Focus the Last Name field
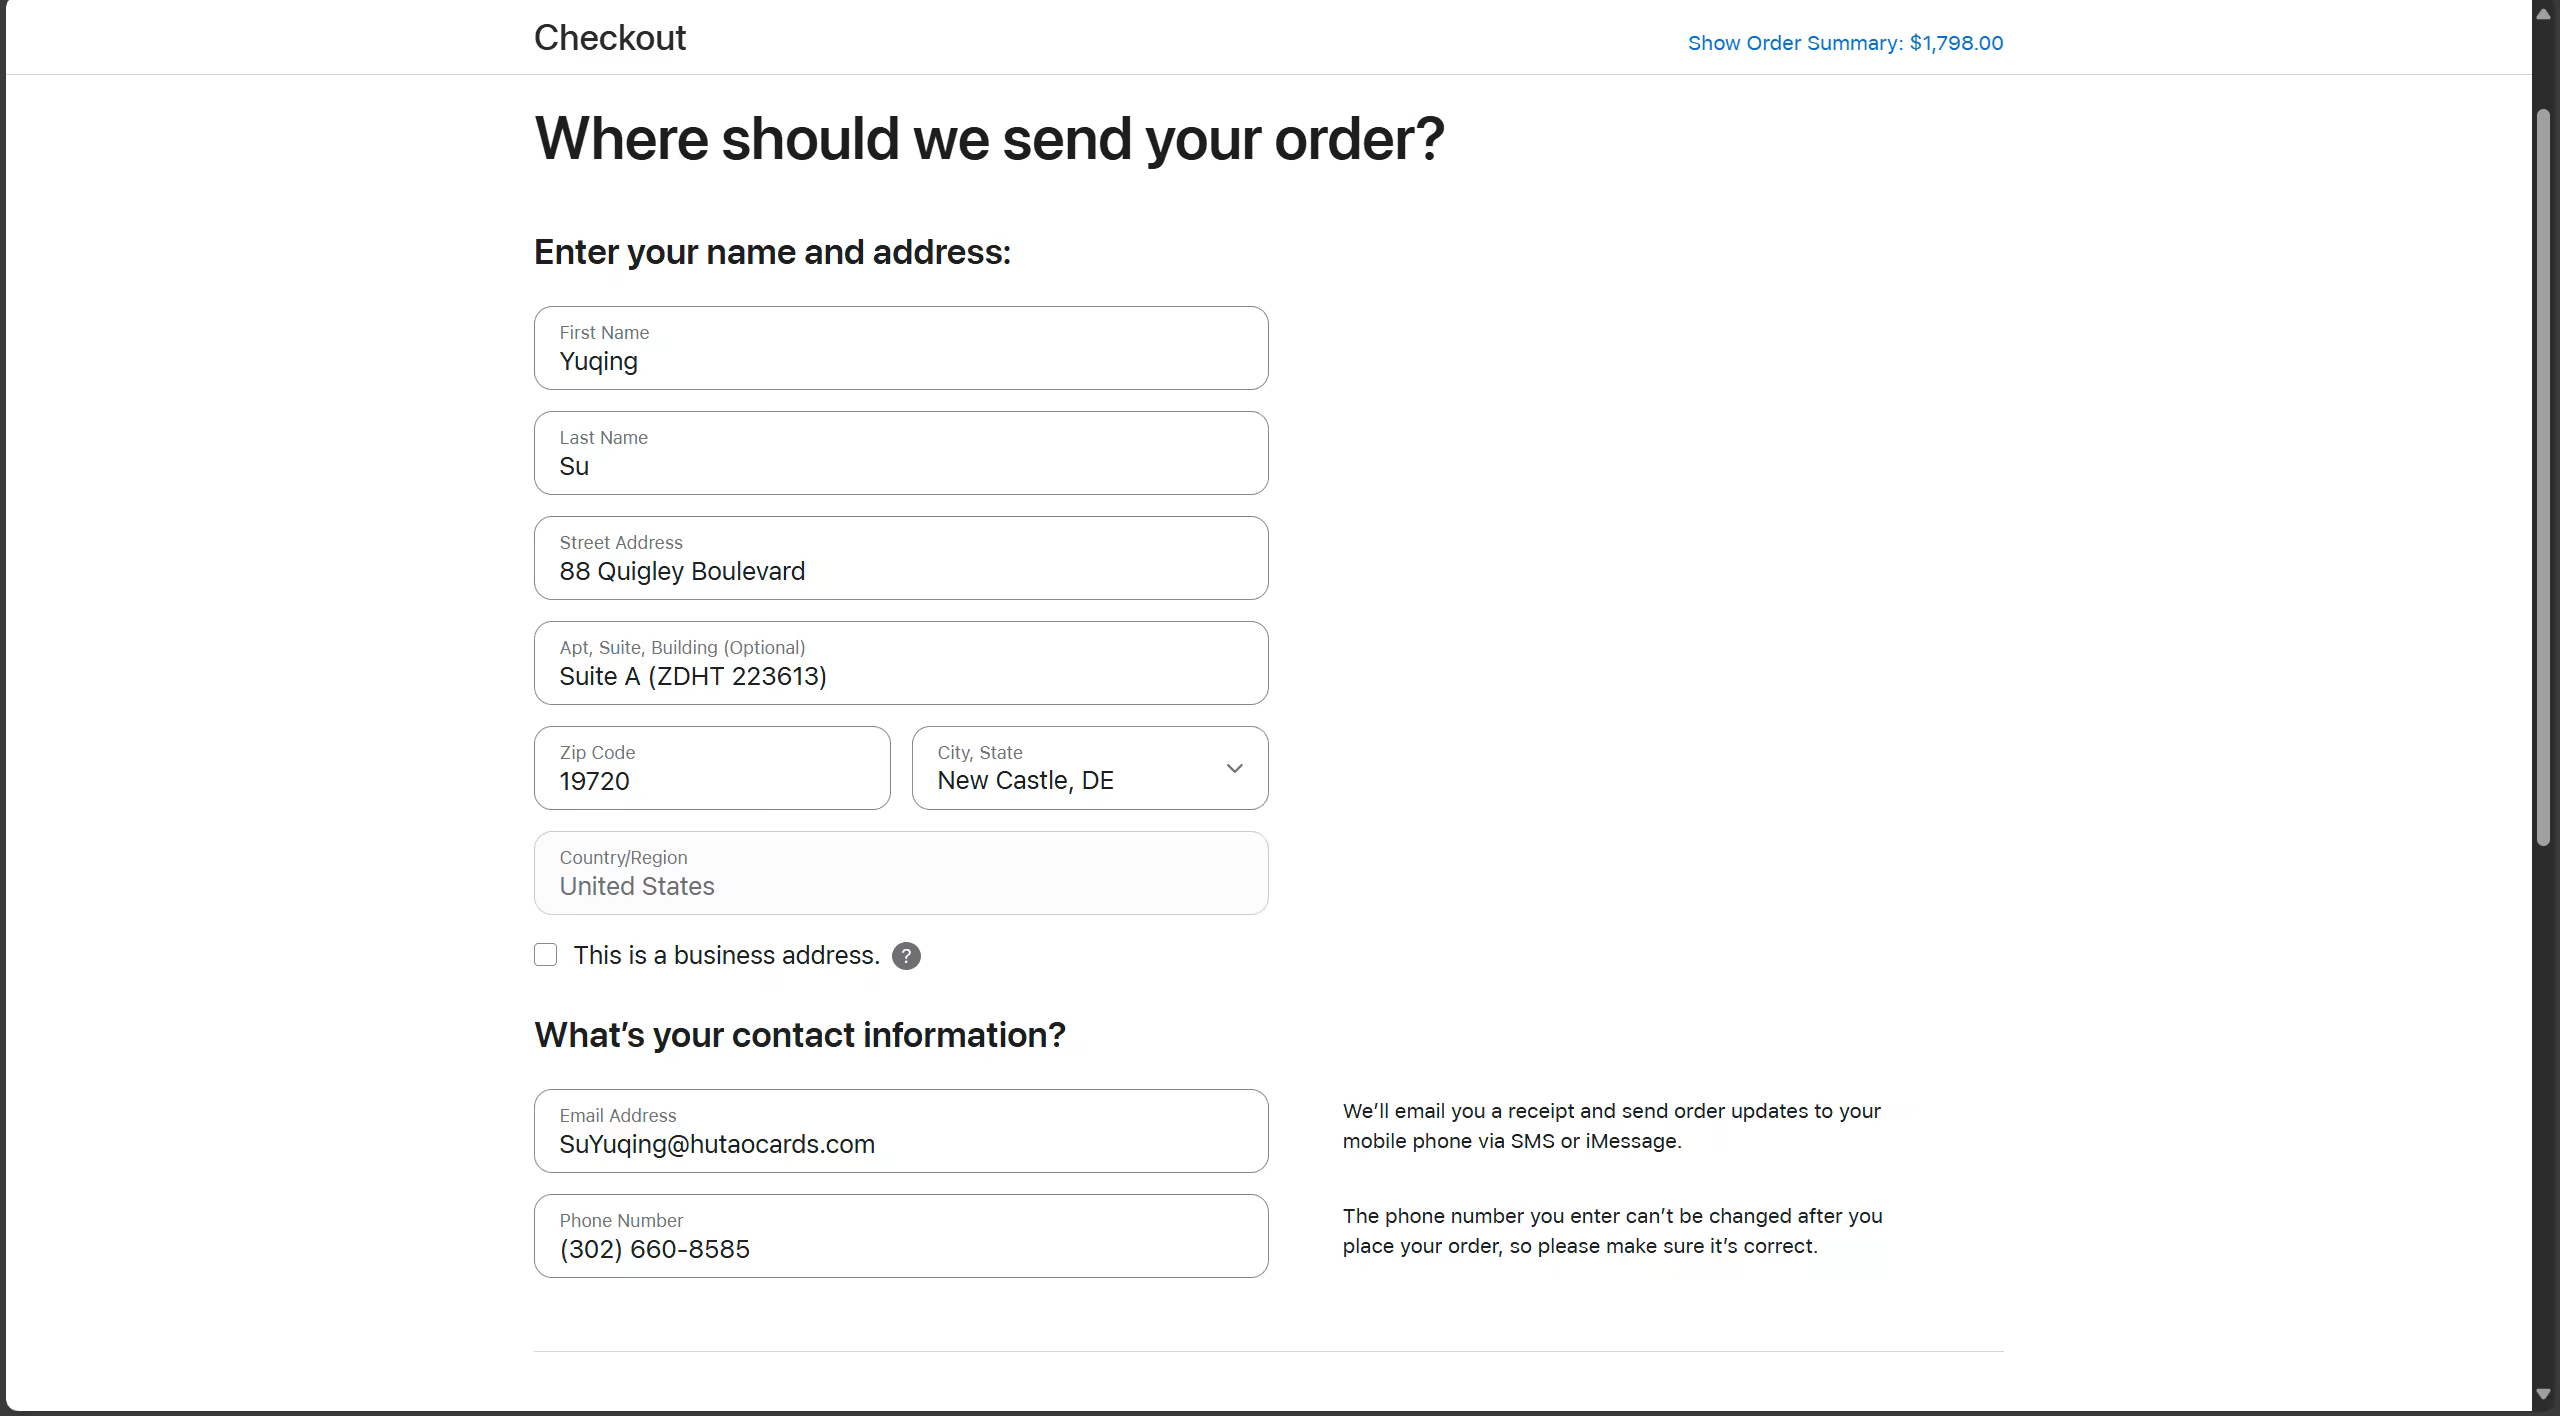The image size is (2560, 1416). (900, 454)
